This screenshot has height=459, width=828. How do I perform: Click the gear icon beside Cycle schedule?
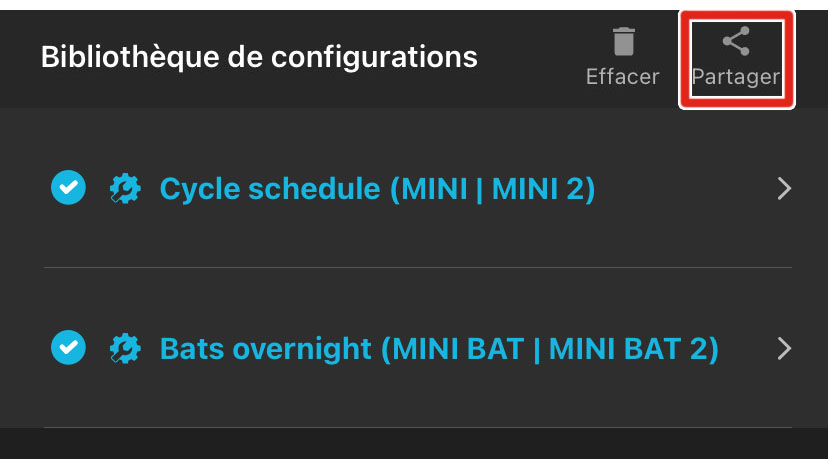[x=124, y=189]
